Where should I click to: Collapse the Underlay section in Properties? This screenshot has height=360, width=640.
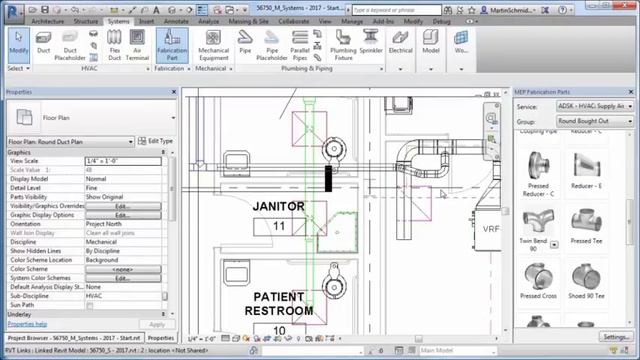coord(163,314)
